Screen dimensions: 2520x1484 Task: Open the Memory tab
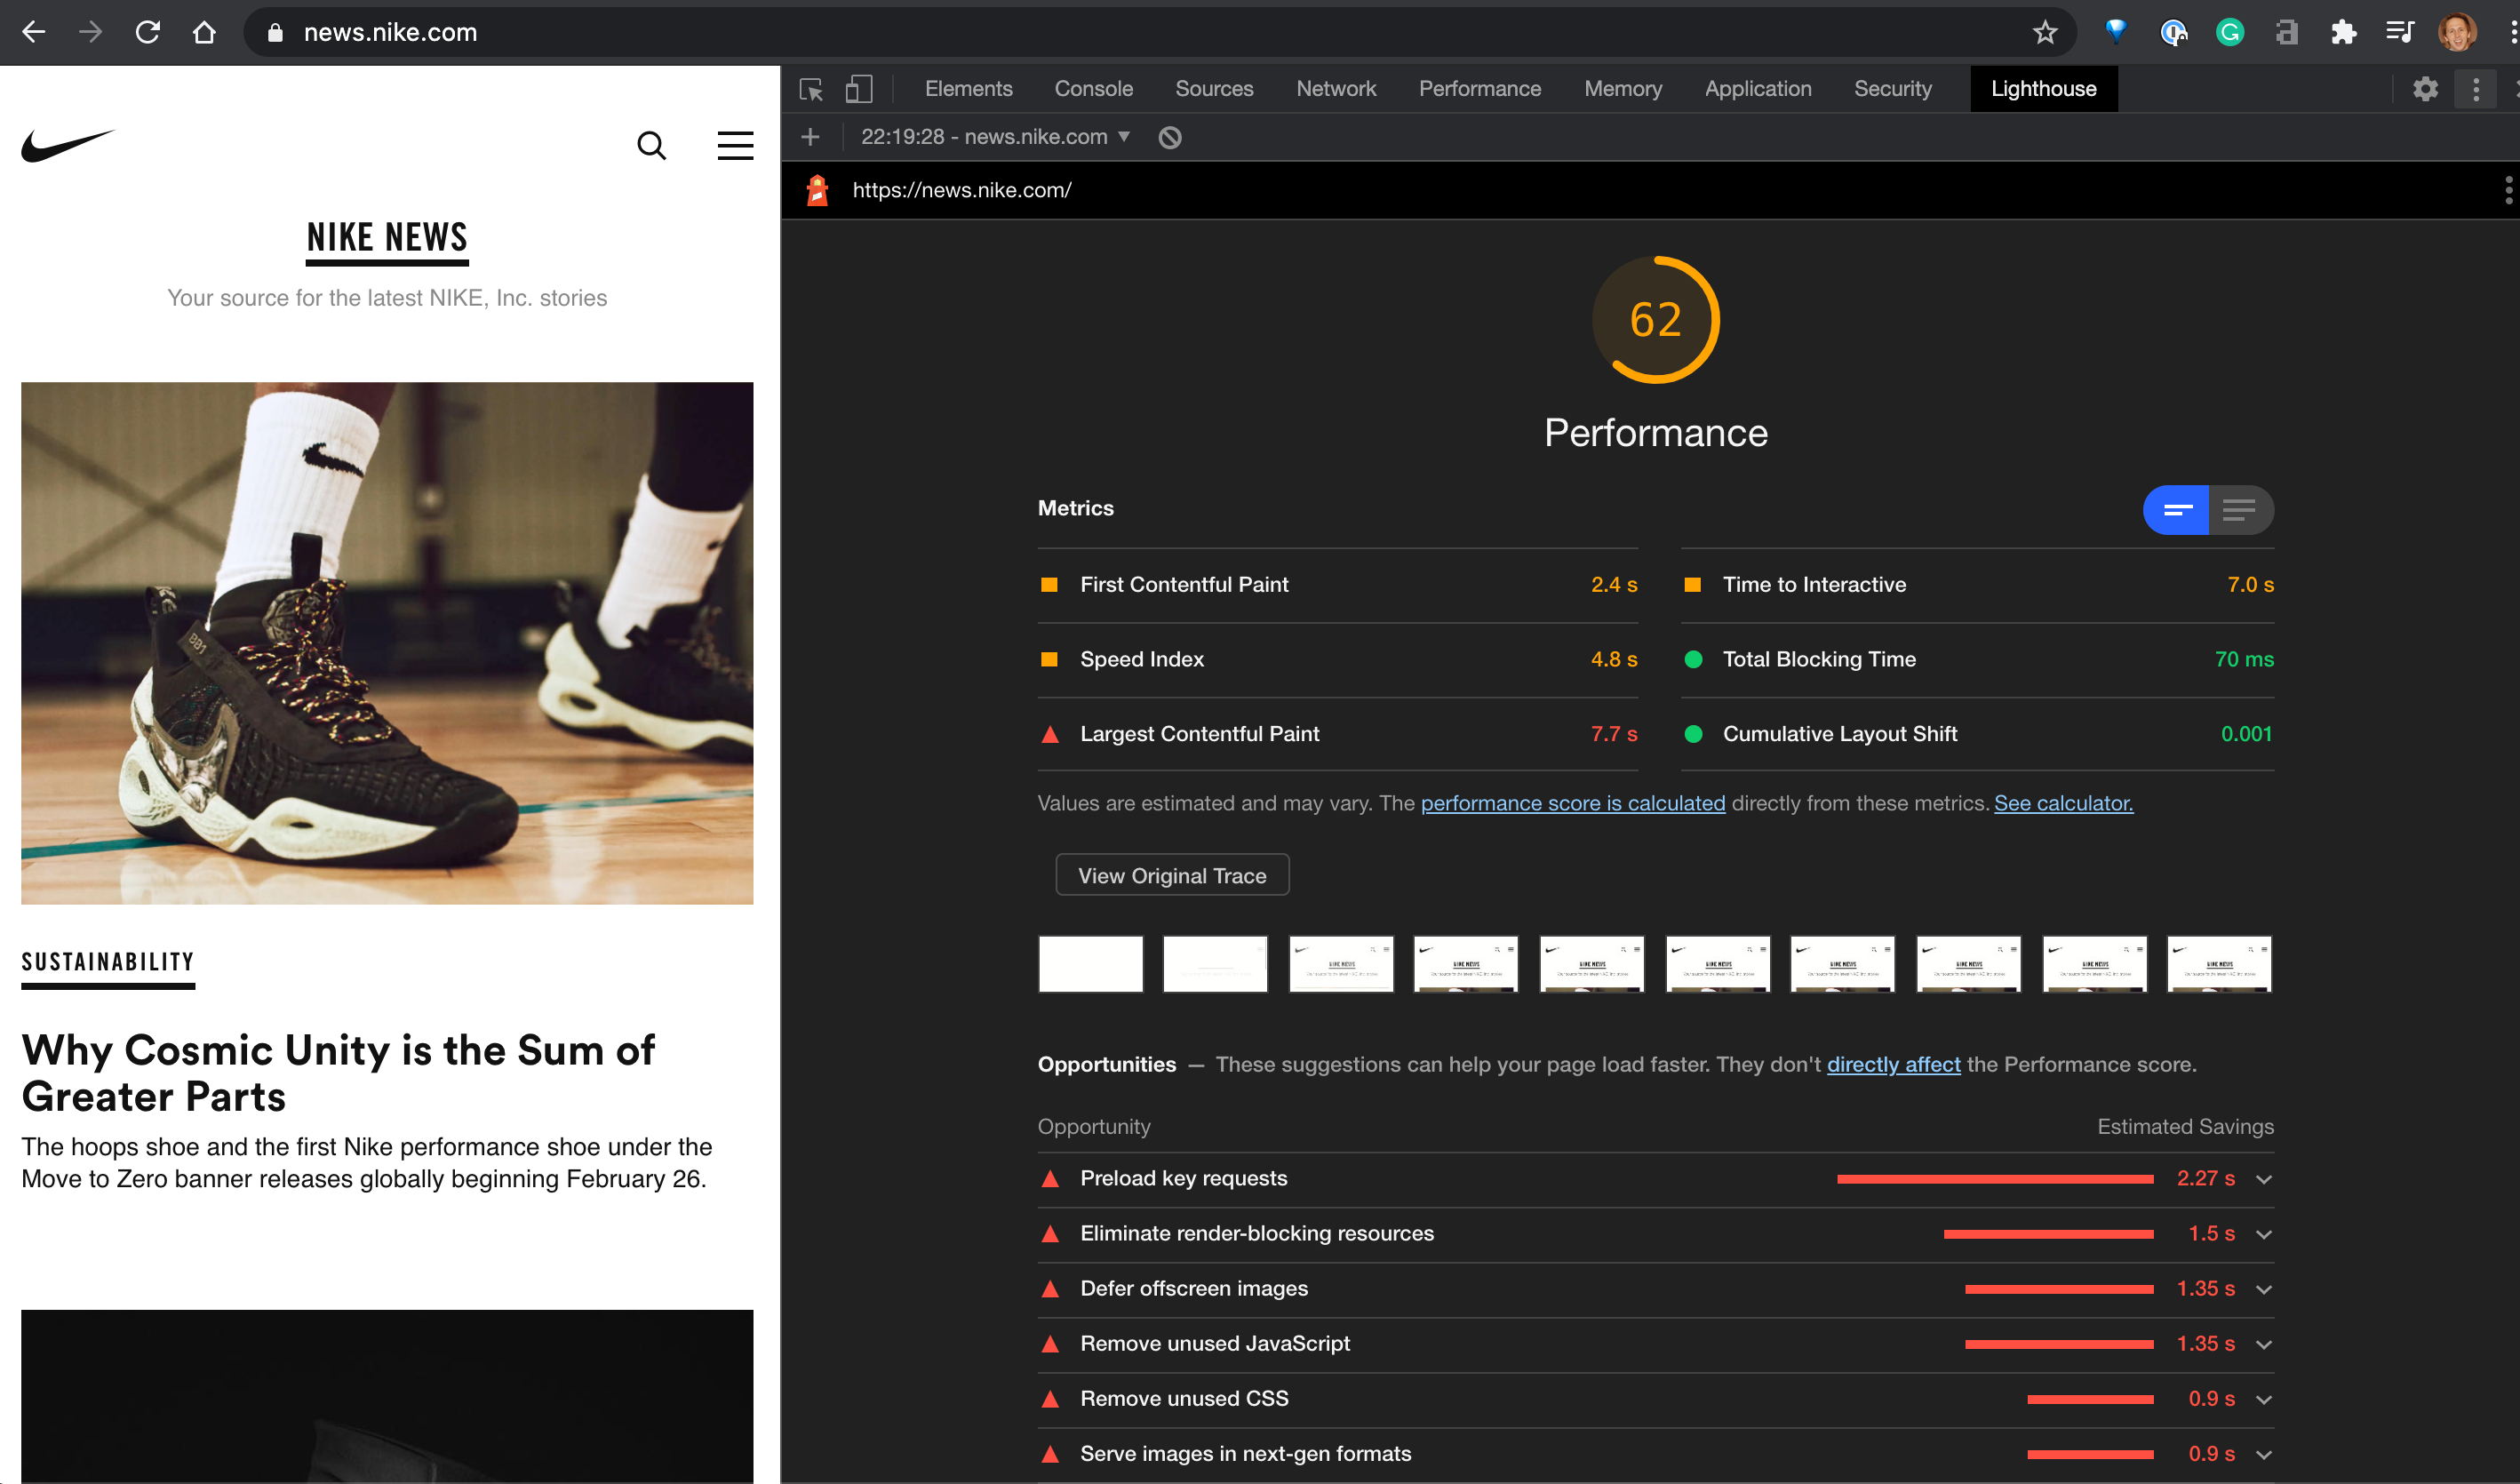[1623, 89]
